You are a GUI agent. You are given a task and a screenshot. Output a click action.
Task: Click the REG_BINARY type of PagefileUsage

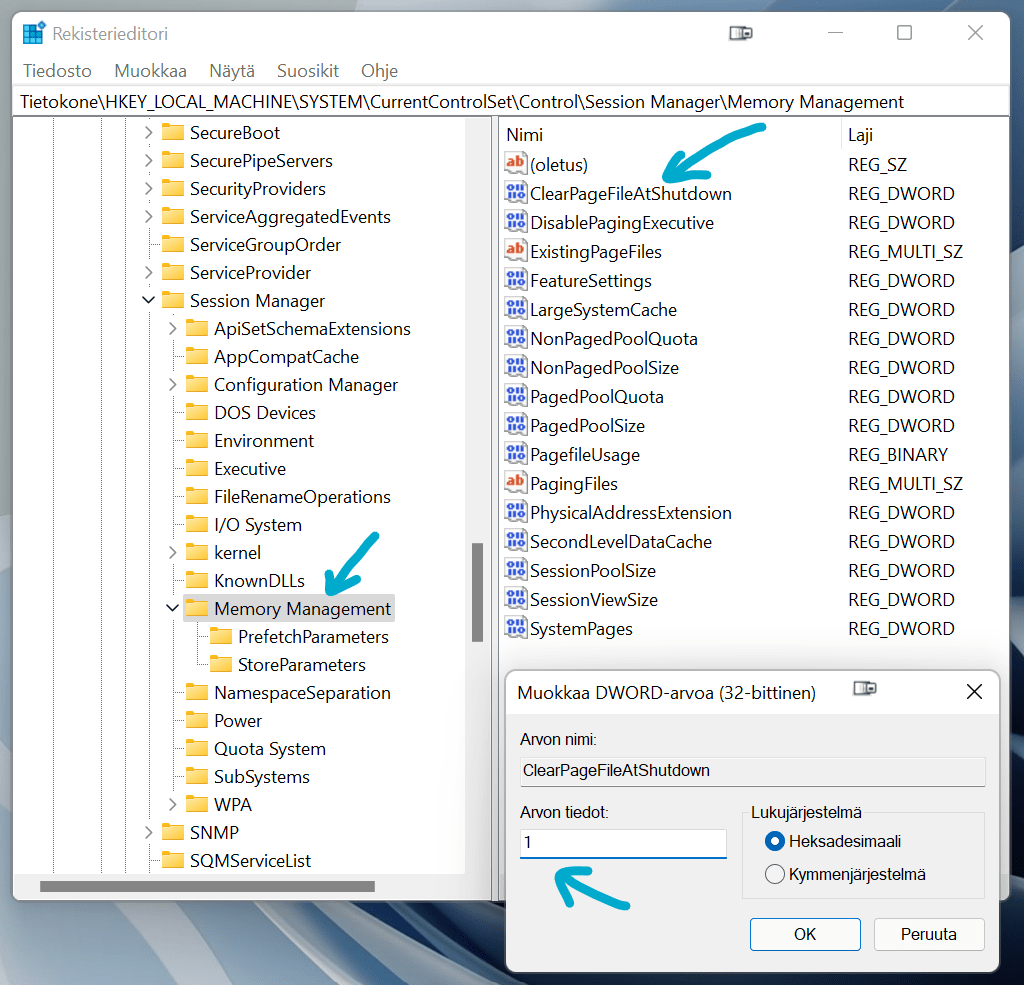coord(898,454)
